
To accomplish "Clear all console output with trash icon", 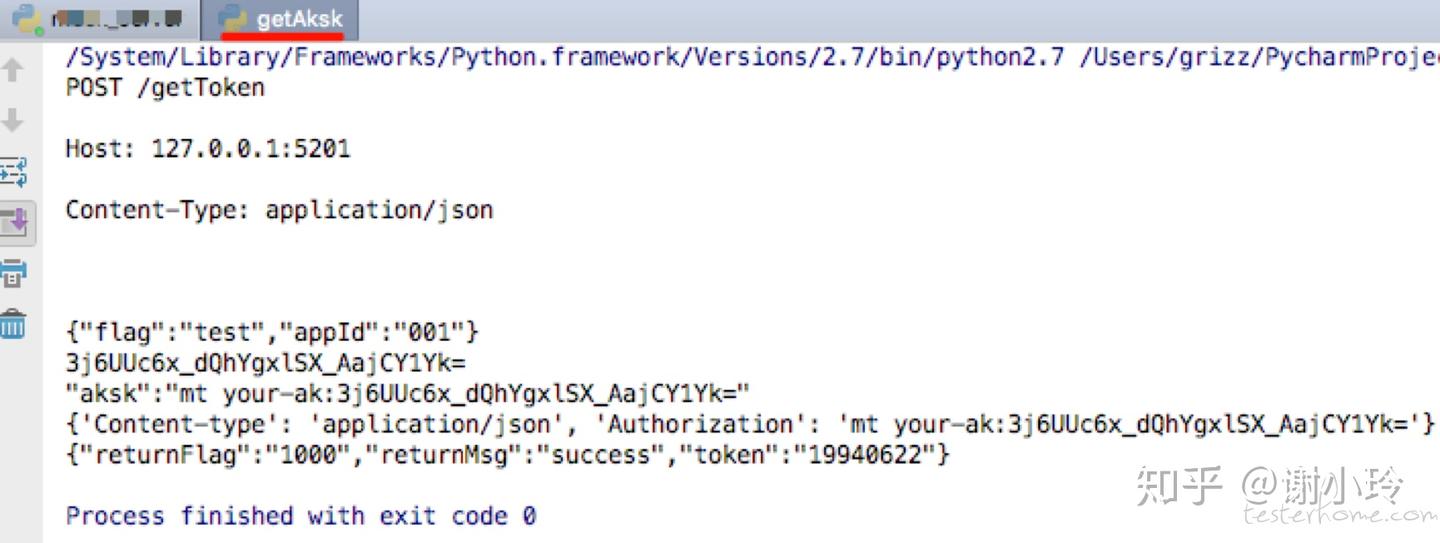I will pyautogui.click(x=13, y=324).
